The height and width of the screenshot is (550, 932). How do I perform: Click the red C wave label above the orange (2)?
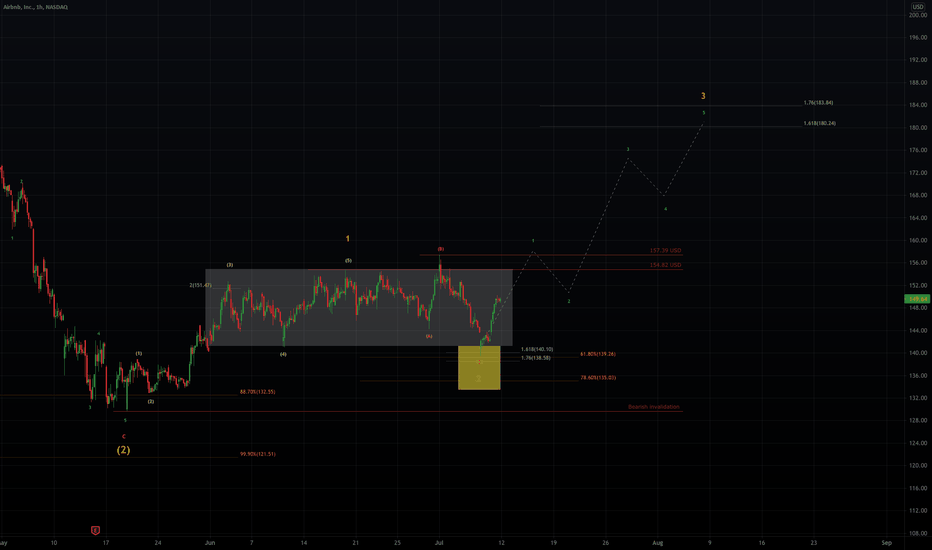tap(124, 436)
